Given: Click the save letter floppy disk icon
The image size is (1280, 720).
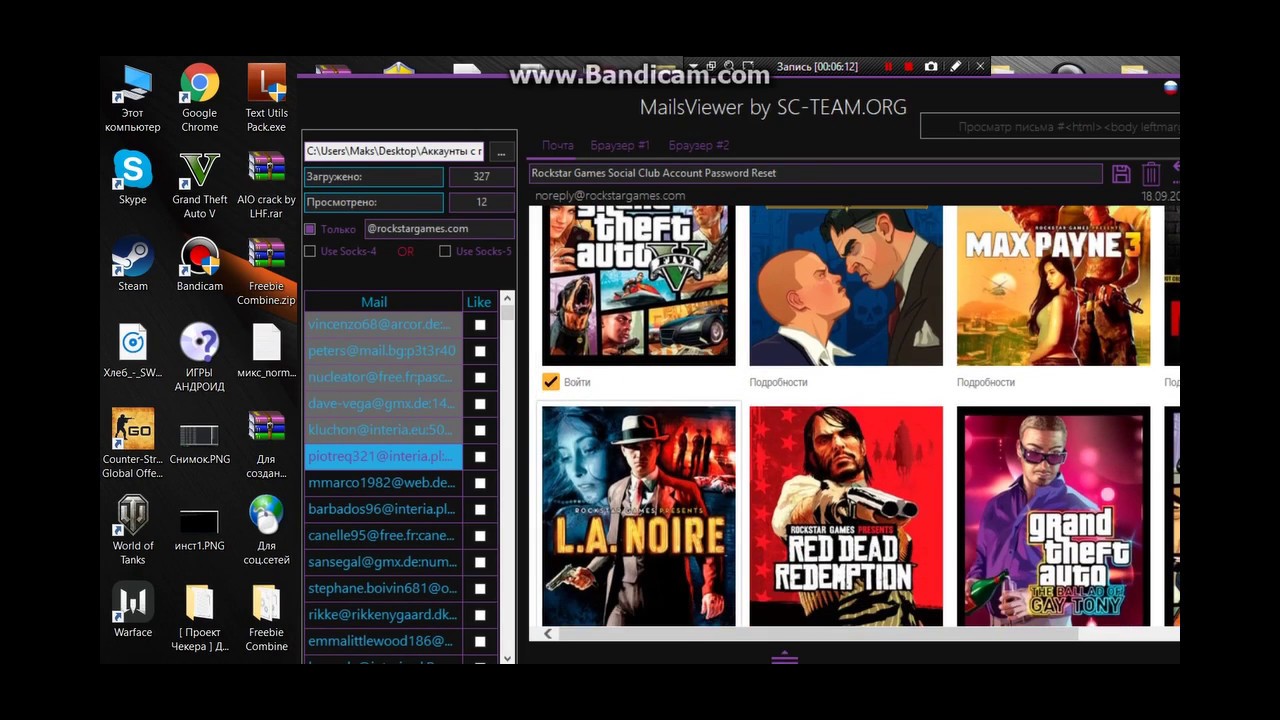Looking at the screenshot, I should [1121, 174].
